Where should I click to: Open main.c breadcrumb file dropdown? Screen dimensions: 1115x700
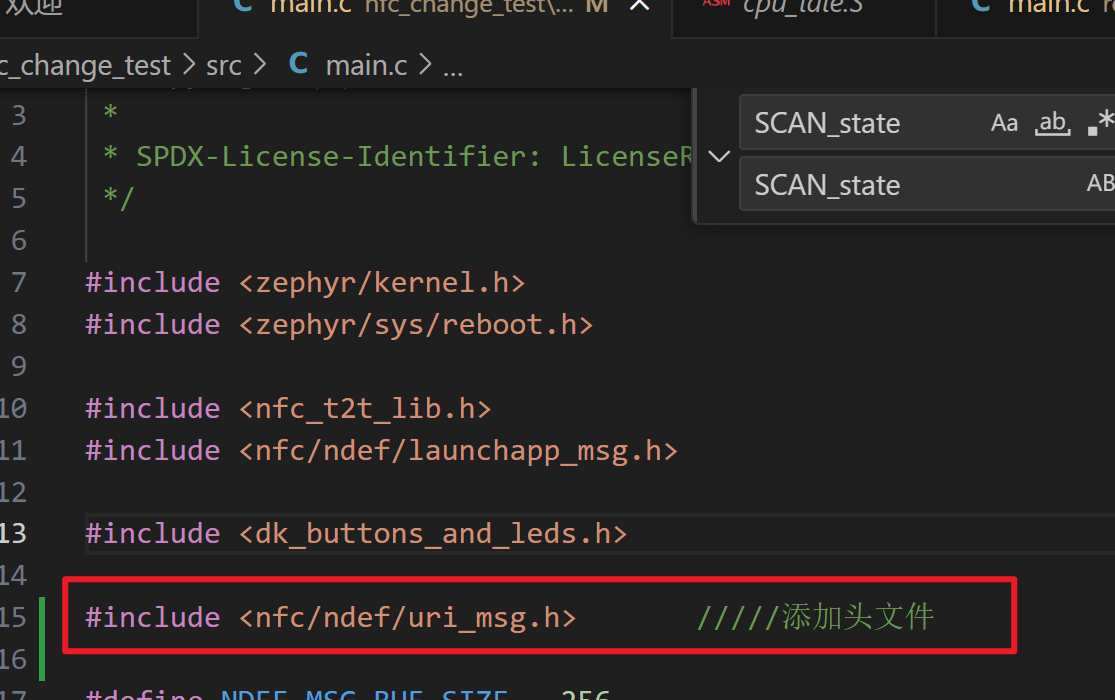[366, 66]
